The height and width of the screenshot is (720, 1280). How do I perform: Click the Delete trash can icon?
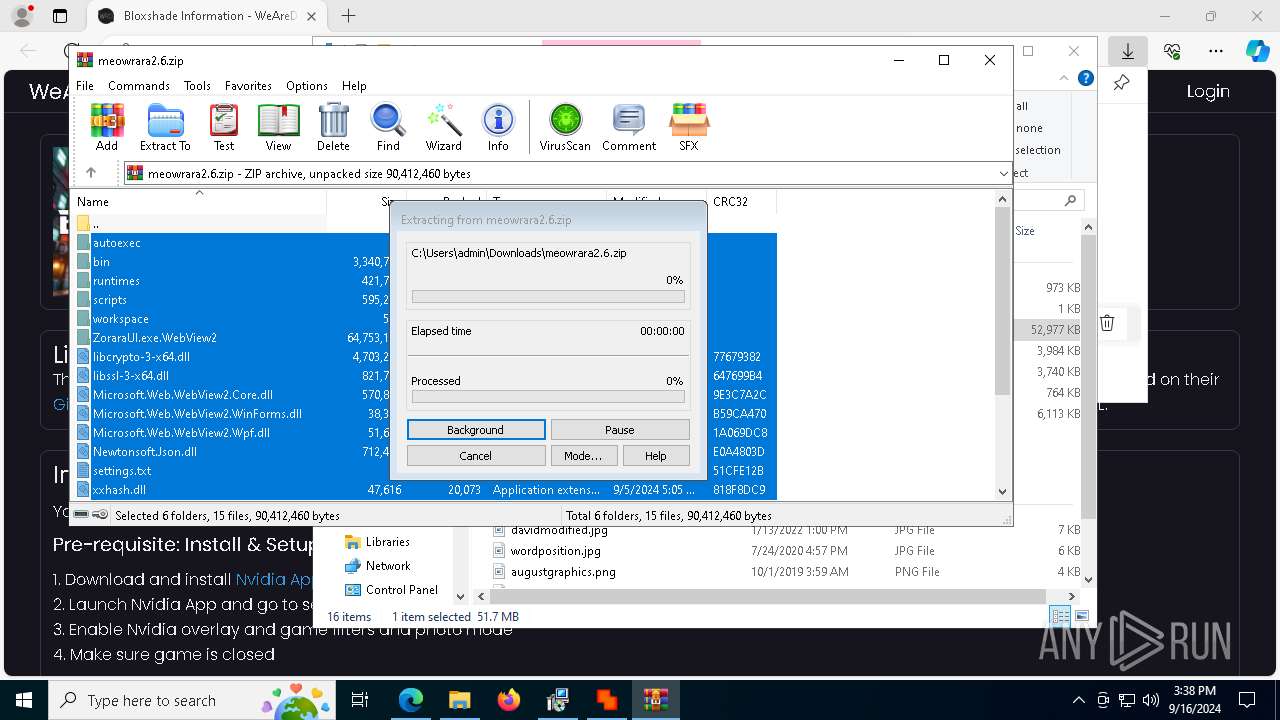tap(333, 127)
